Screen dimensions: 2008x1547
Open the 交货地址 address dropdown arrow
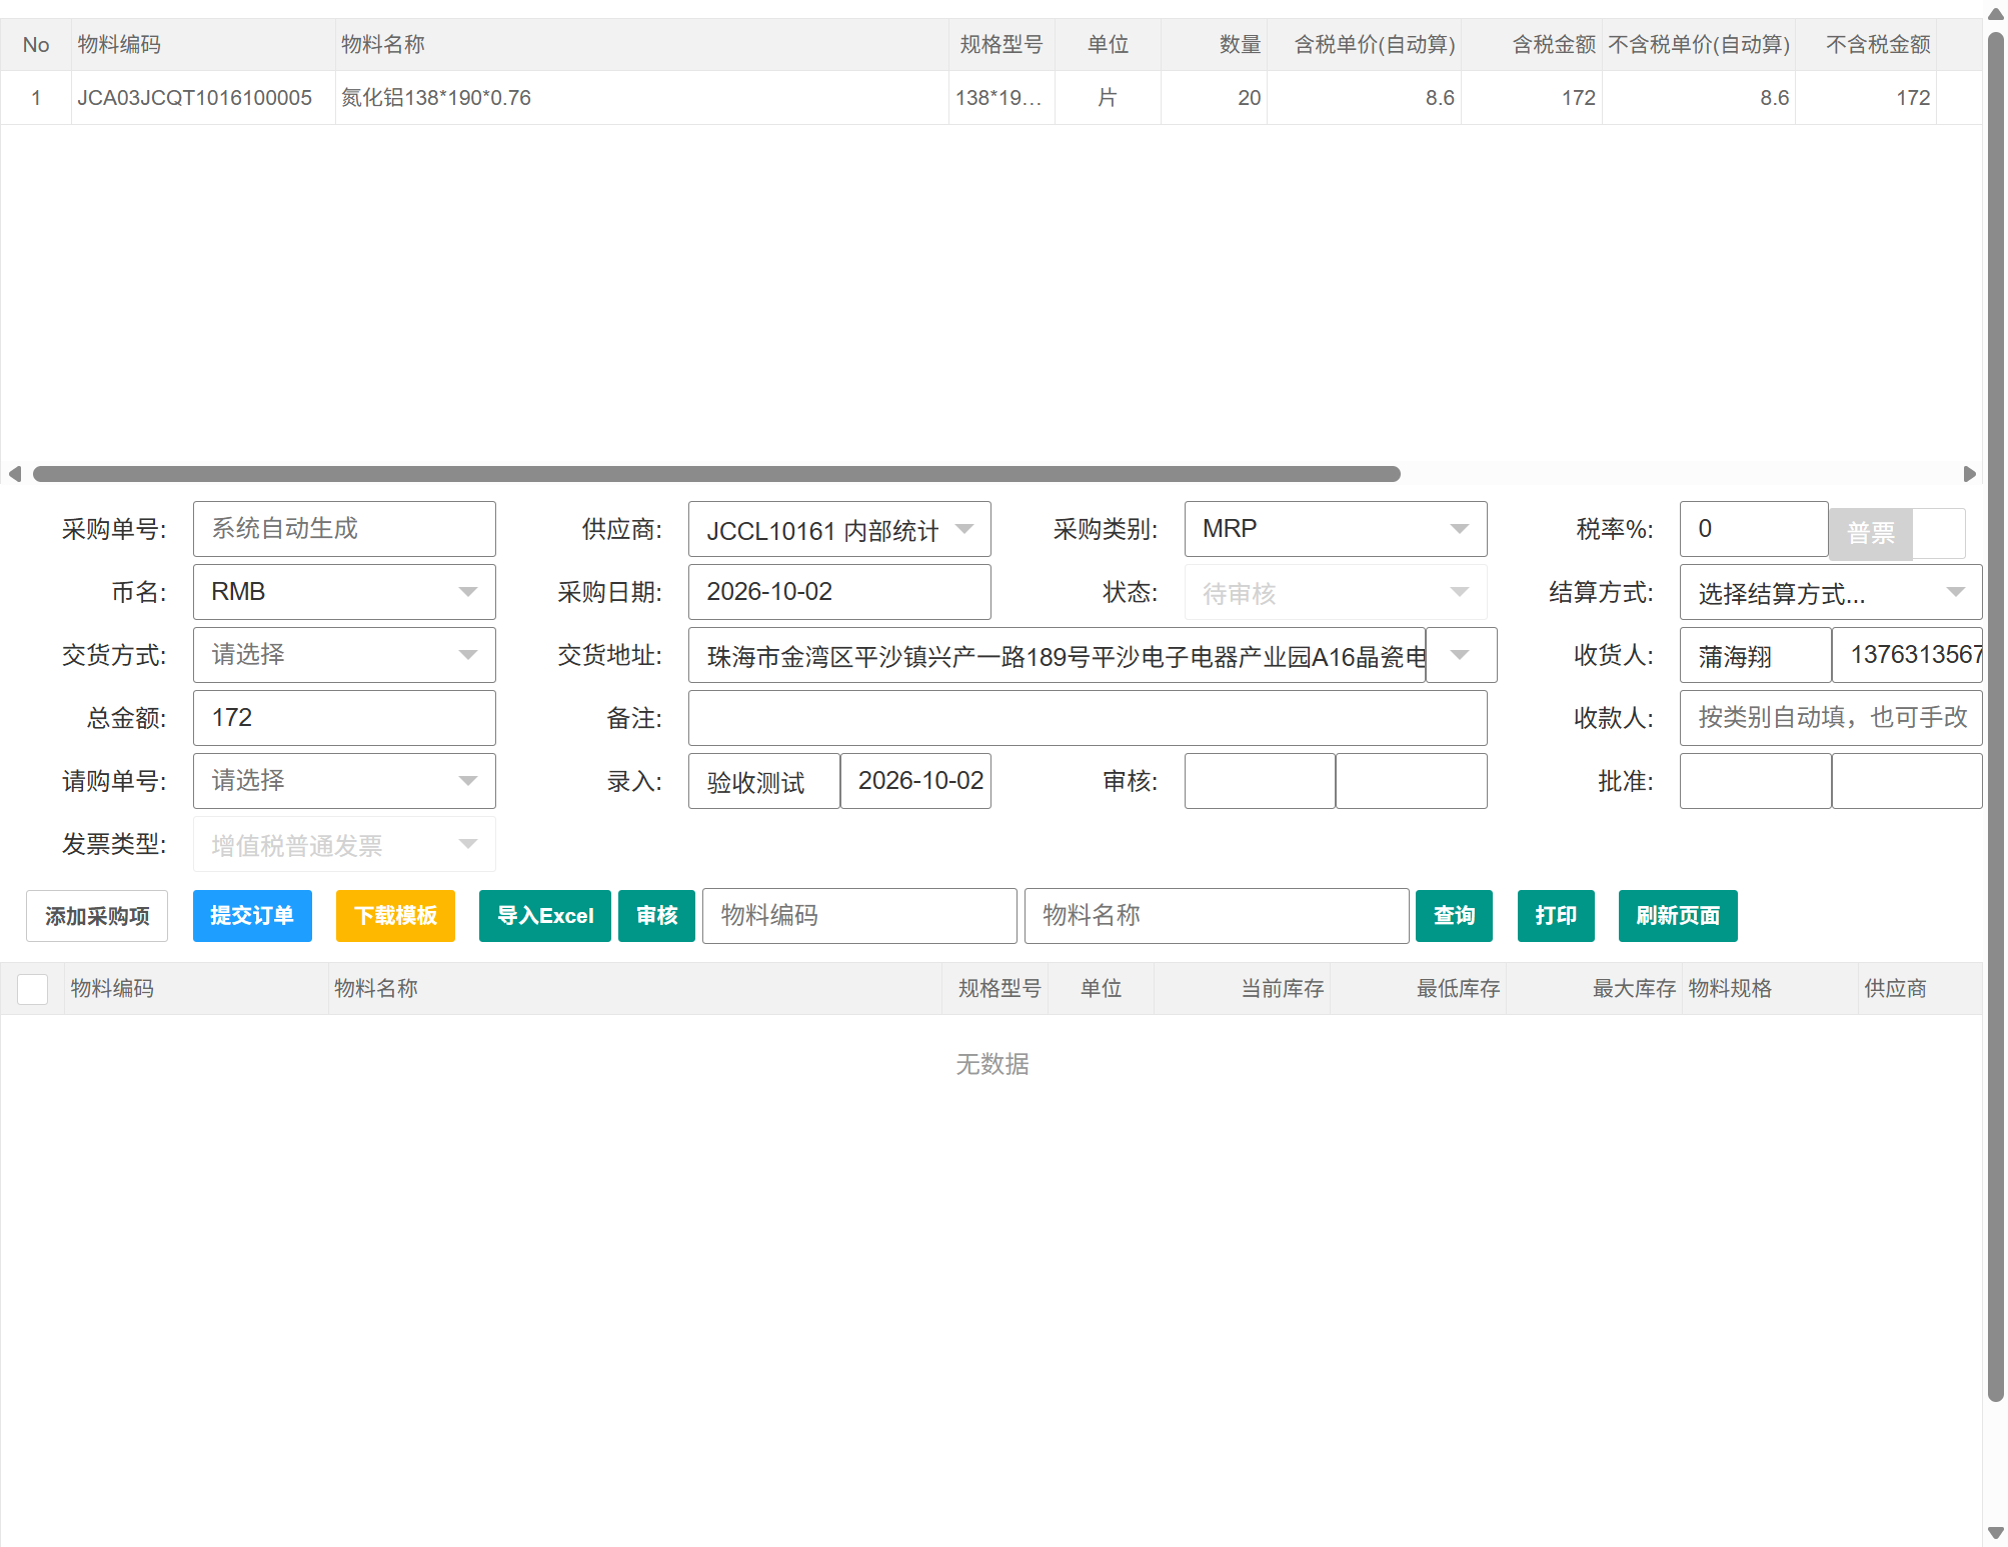pos(1460,655)
